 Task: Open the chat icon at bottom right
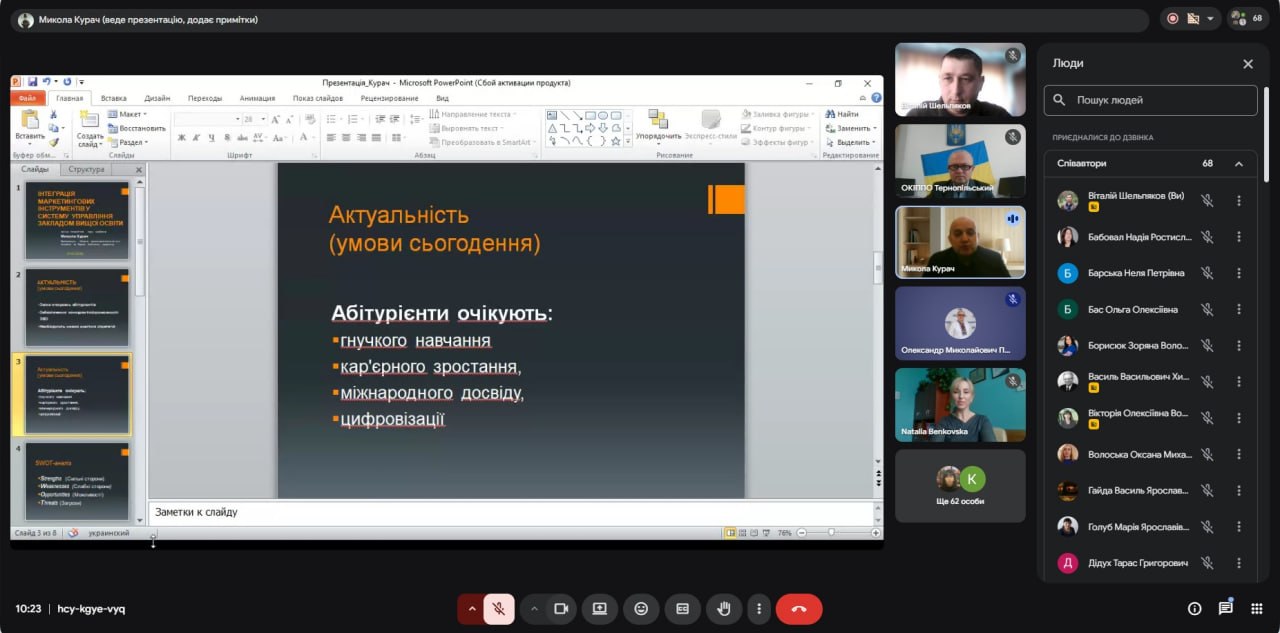(x=1225, y=608)
